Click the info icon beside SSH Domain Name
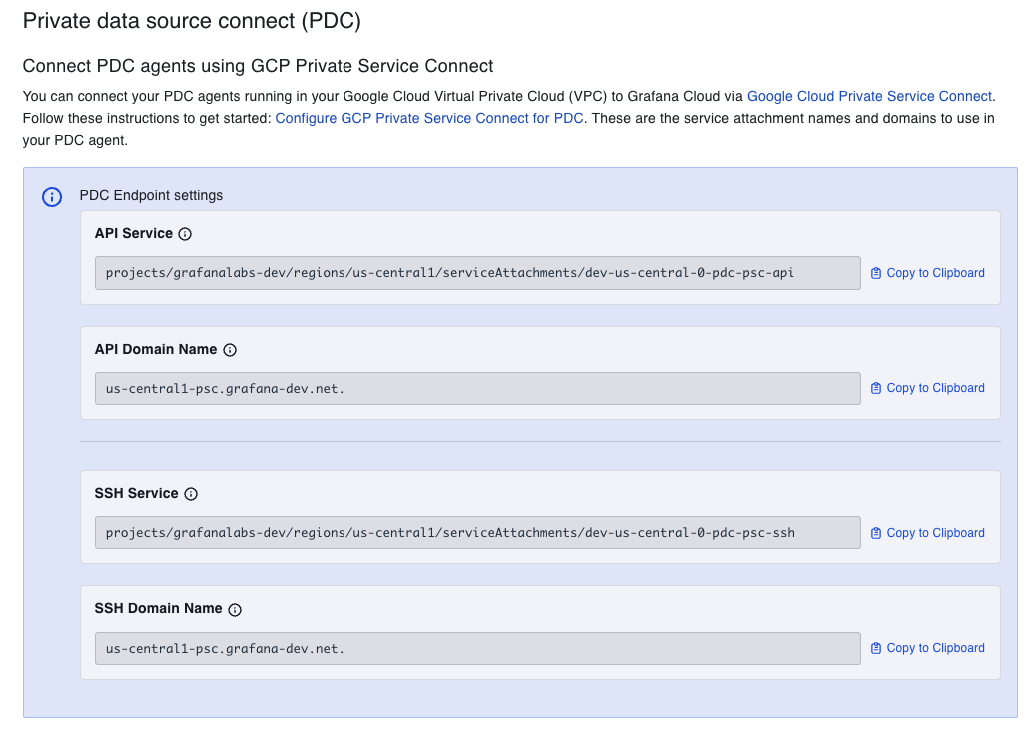The width and height of the screenshot is (1033, 737). 234,608
